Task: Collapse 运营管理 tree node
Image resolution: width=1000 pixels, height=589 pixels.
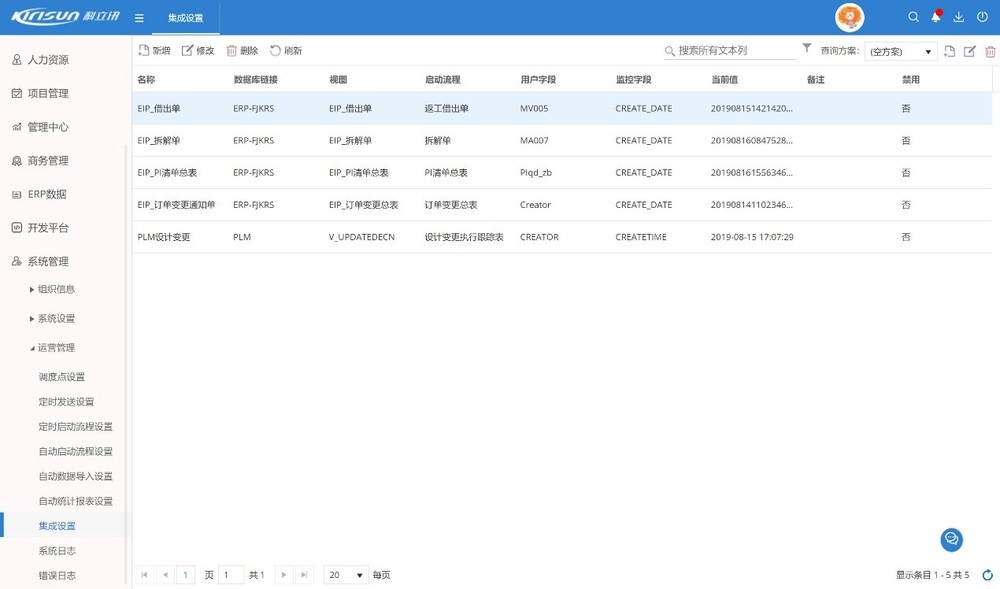Action: pos(32,348)
